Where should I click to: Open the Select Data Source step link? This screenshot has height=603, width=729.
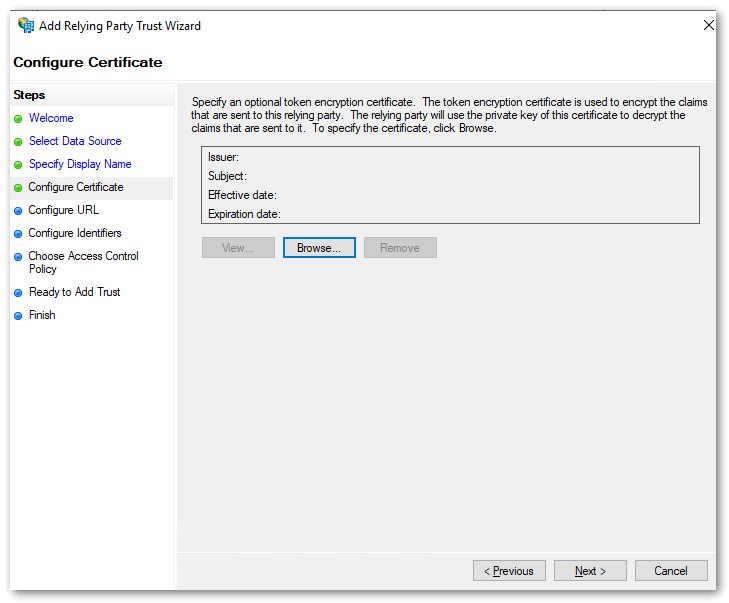75,141
